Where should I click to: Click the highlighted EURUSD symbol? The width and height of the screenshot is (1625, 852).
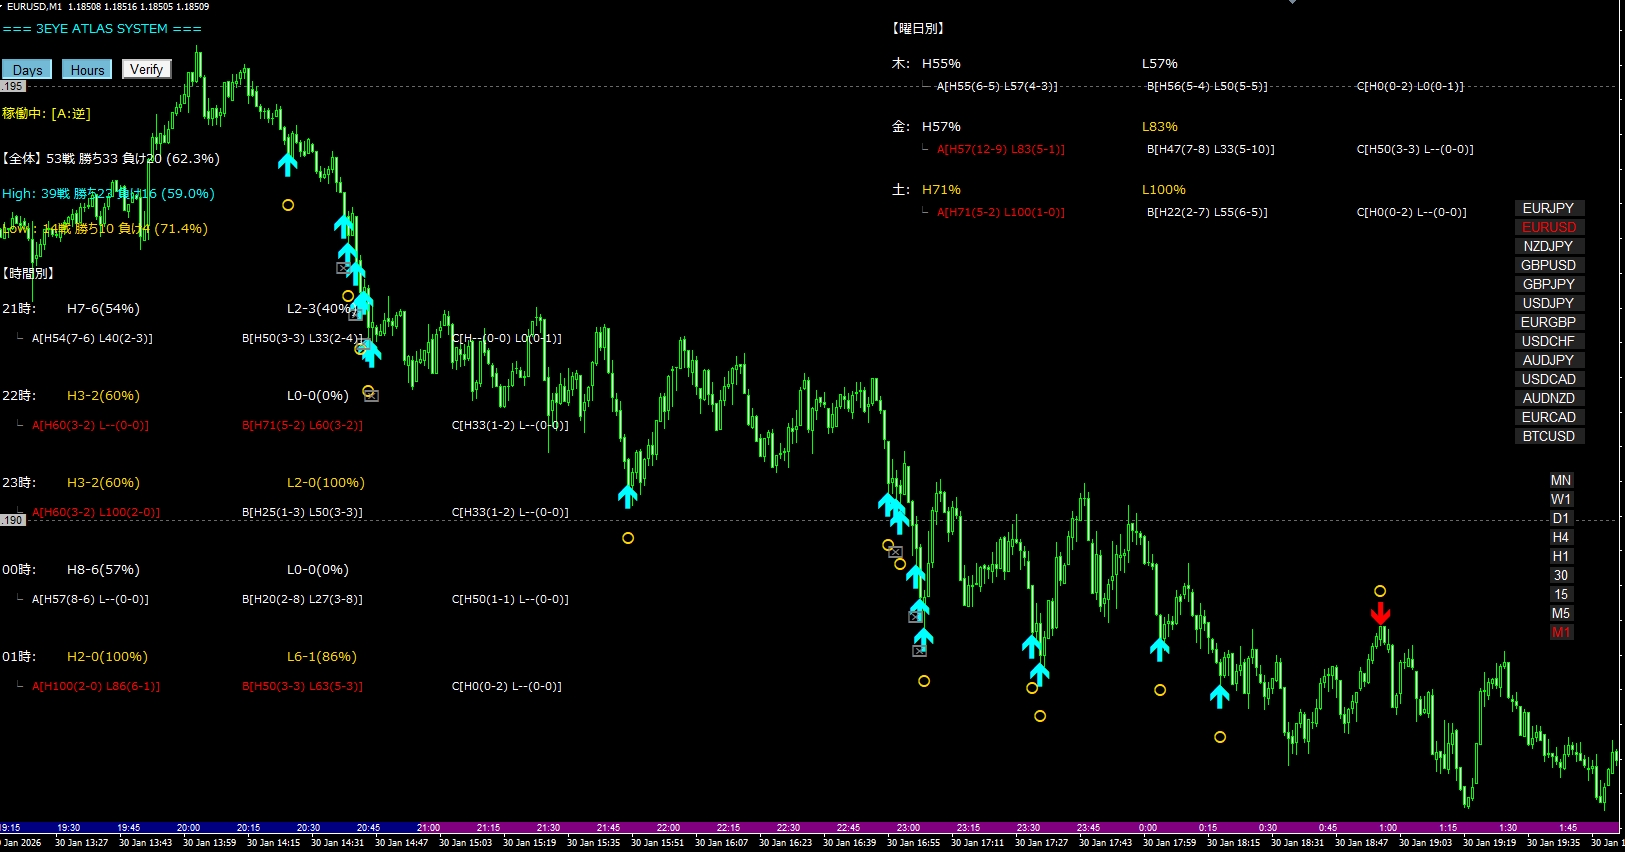pyautogui.click(x=1548, y=227)
